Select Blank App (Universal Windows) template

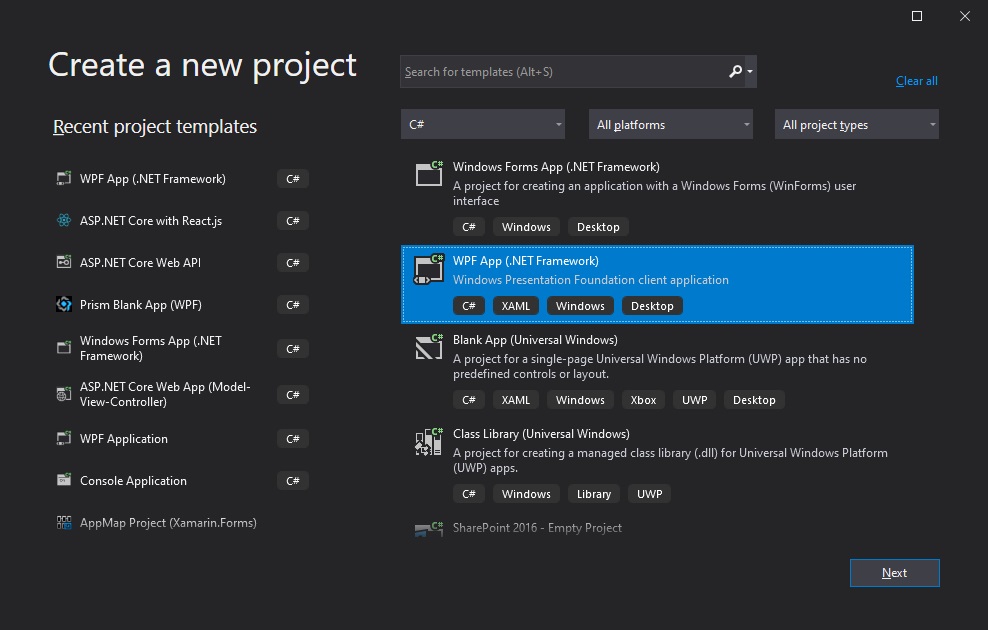(657, 372)
